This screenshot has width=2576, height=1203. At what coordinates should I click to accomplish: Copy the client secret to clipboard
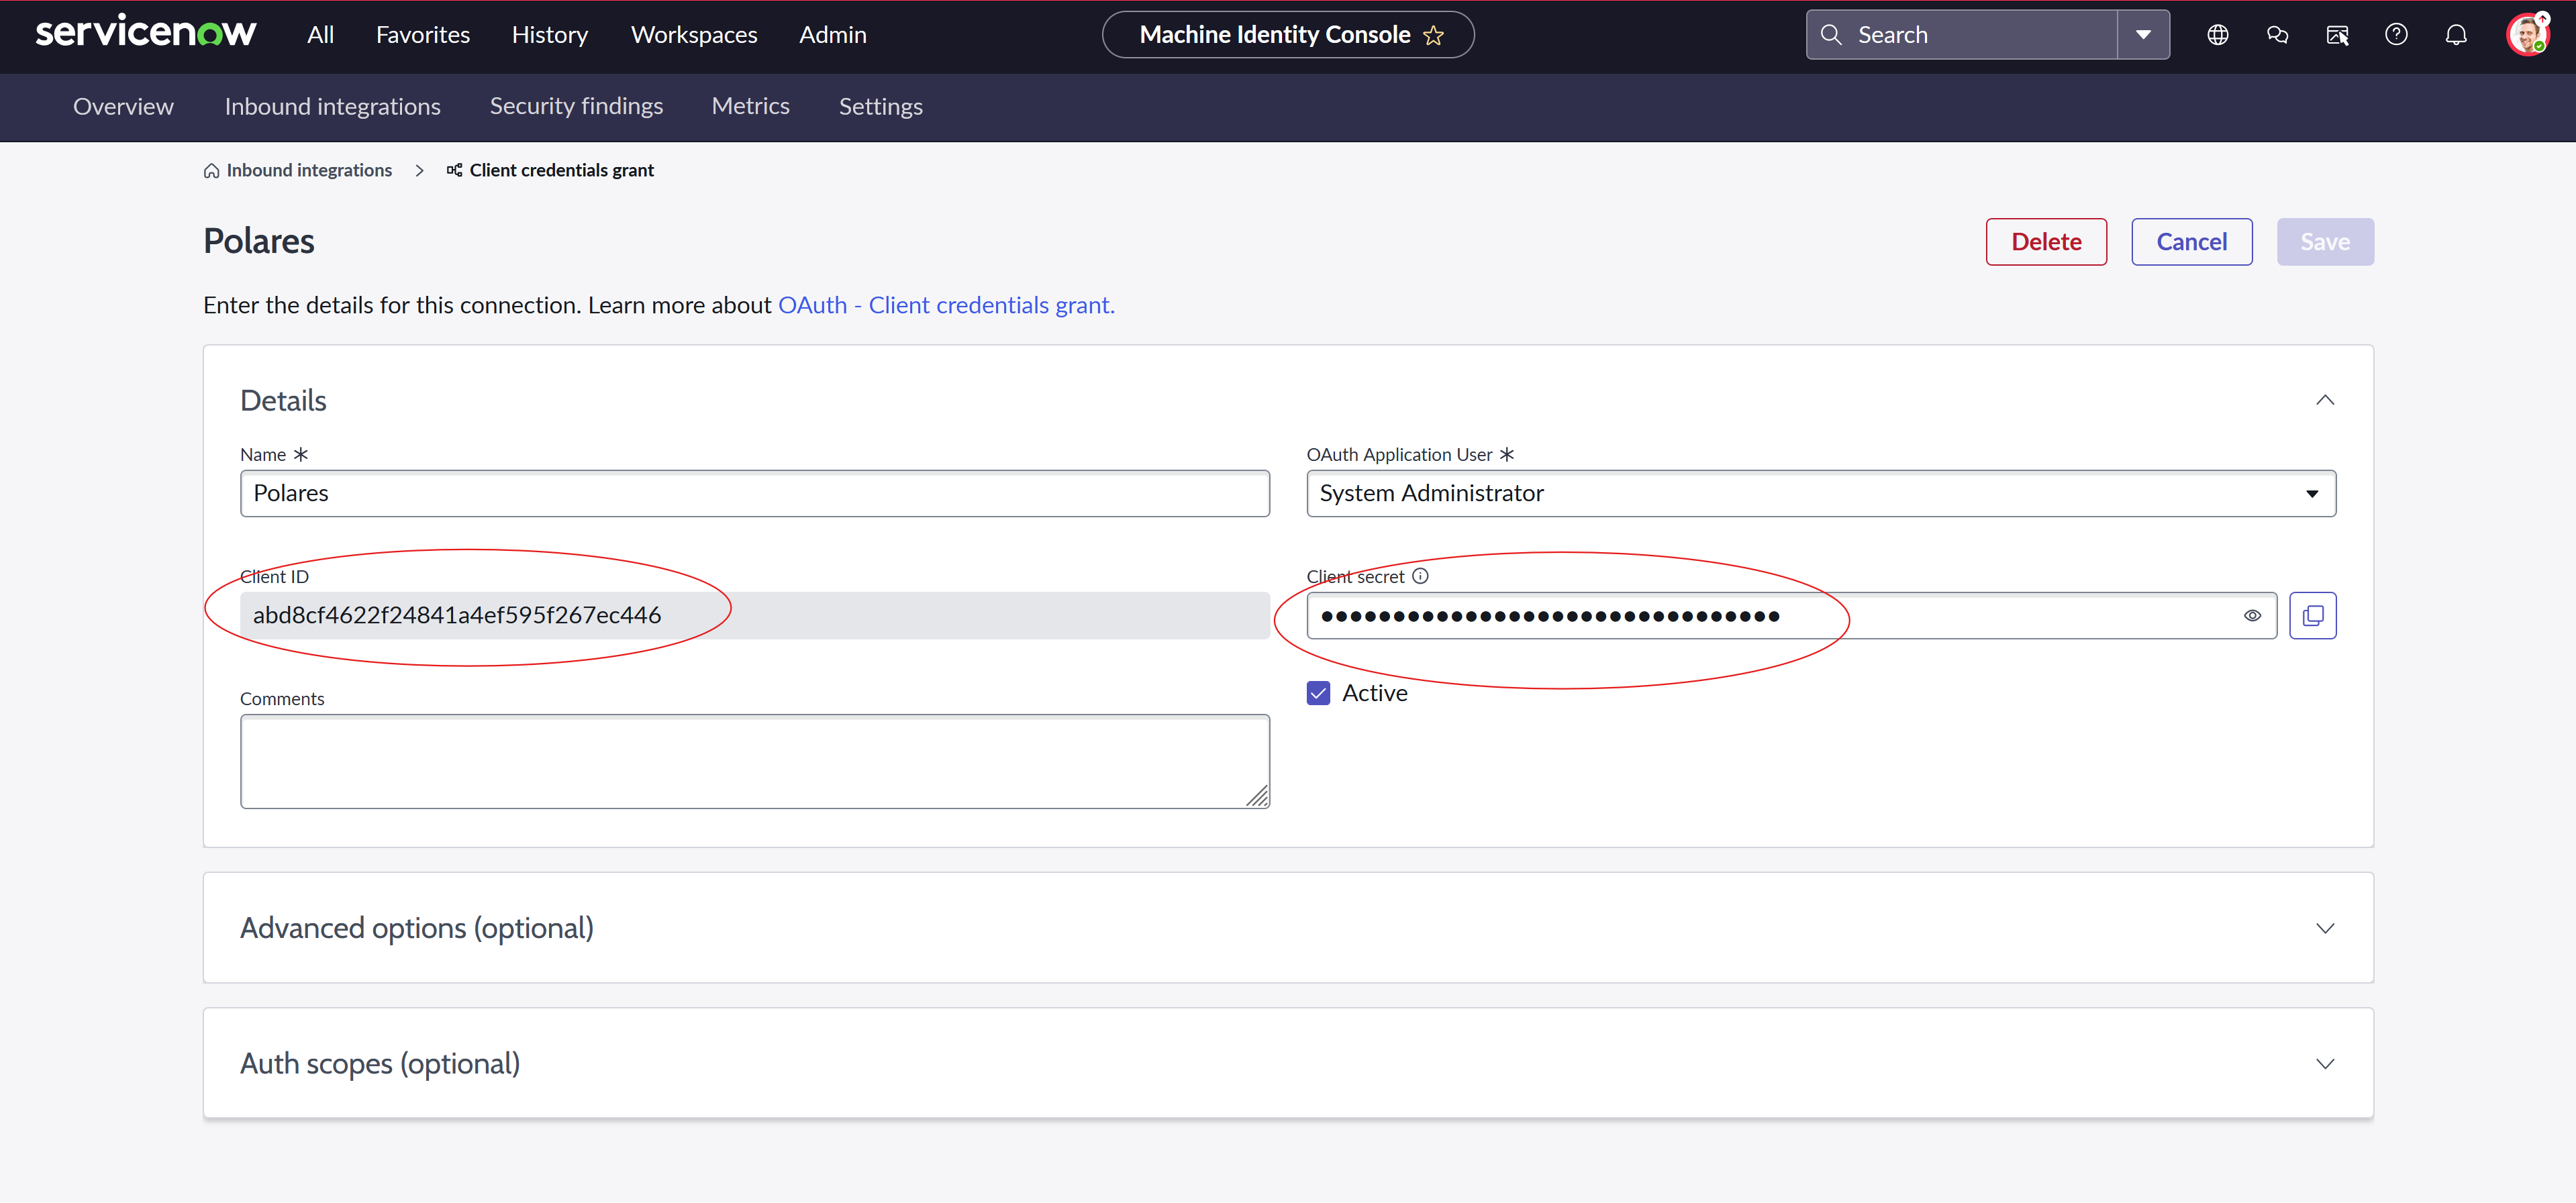pos(2312,616)
